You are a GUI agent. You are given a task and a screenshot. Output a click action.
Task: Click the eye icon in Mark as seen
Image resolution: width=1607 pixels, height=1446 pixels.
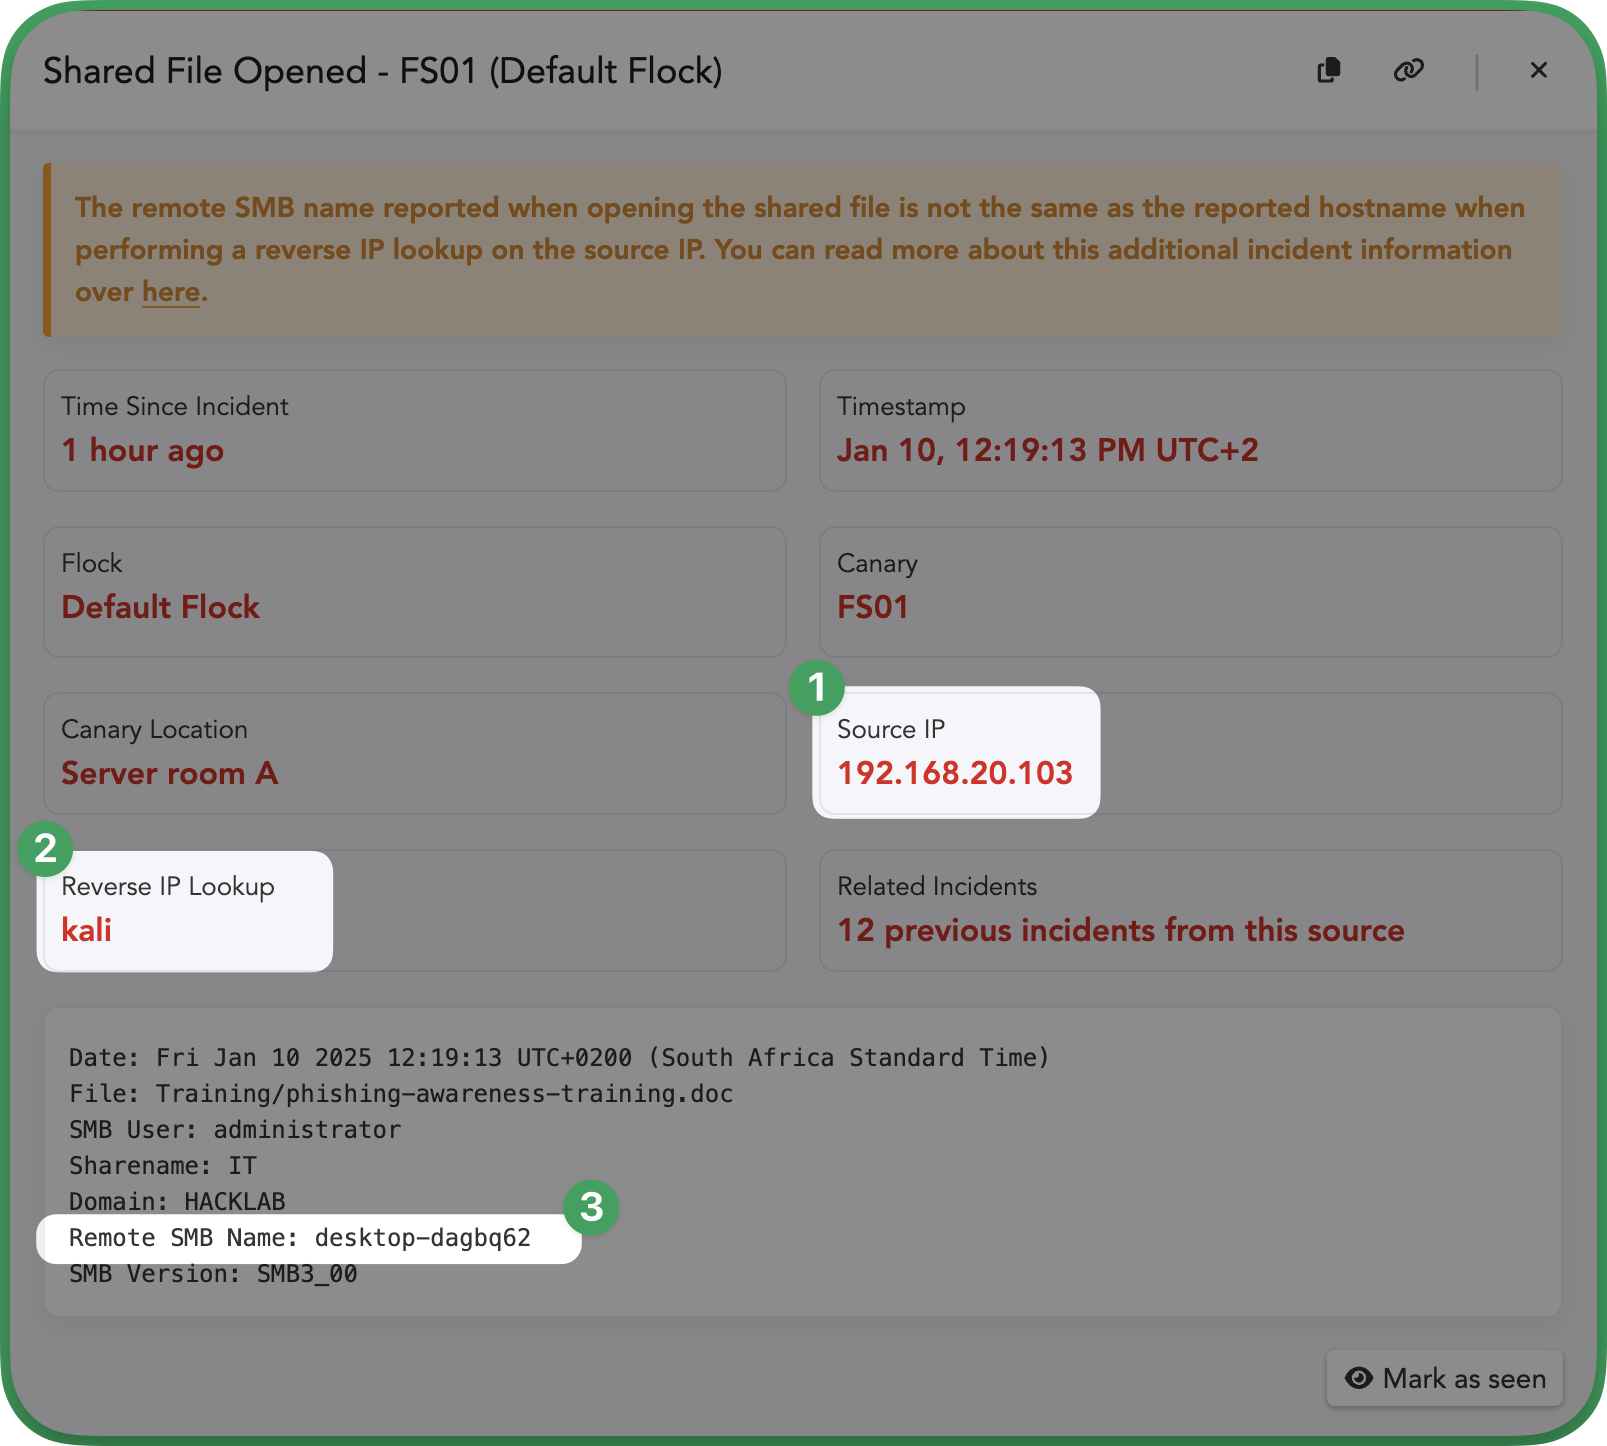(x=1359, y=1378)
